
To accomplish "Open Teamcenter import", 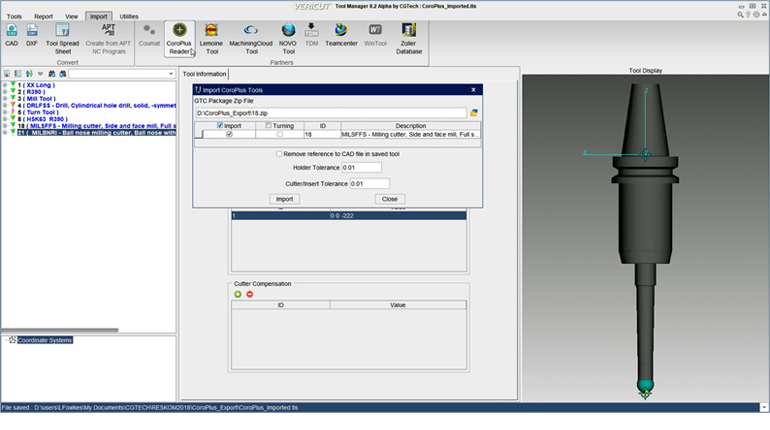I will [x=341, y=35].
